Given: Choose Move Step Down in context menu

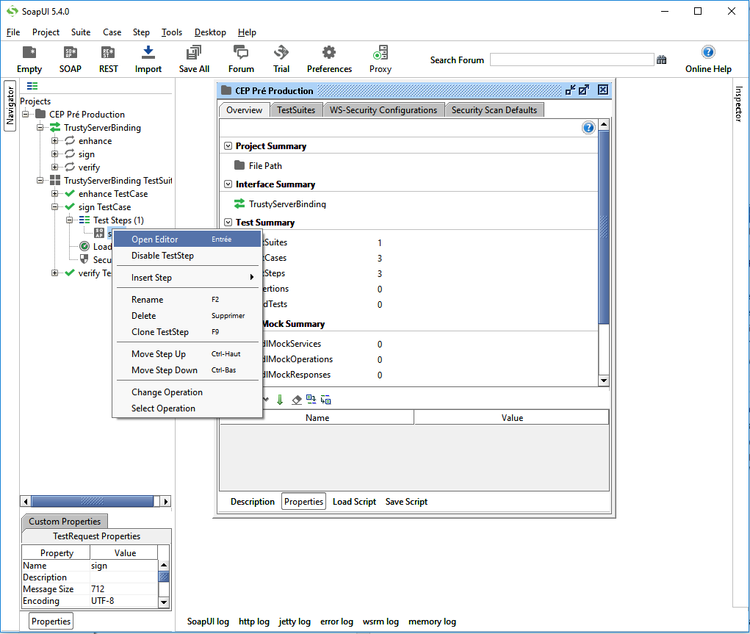Looking at the screenshot, I should pos(188,370).
